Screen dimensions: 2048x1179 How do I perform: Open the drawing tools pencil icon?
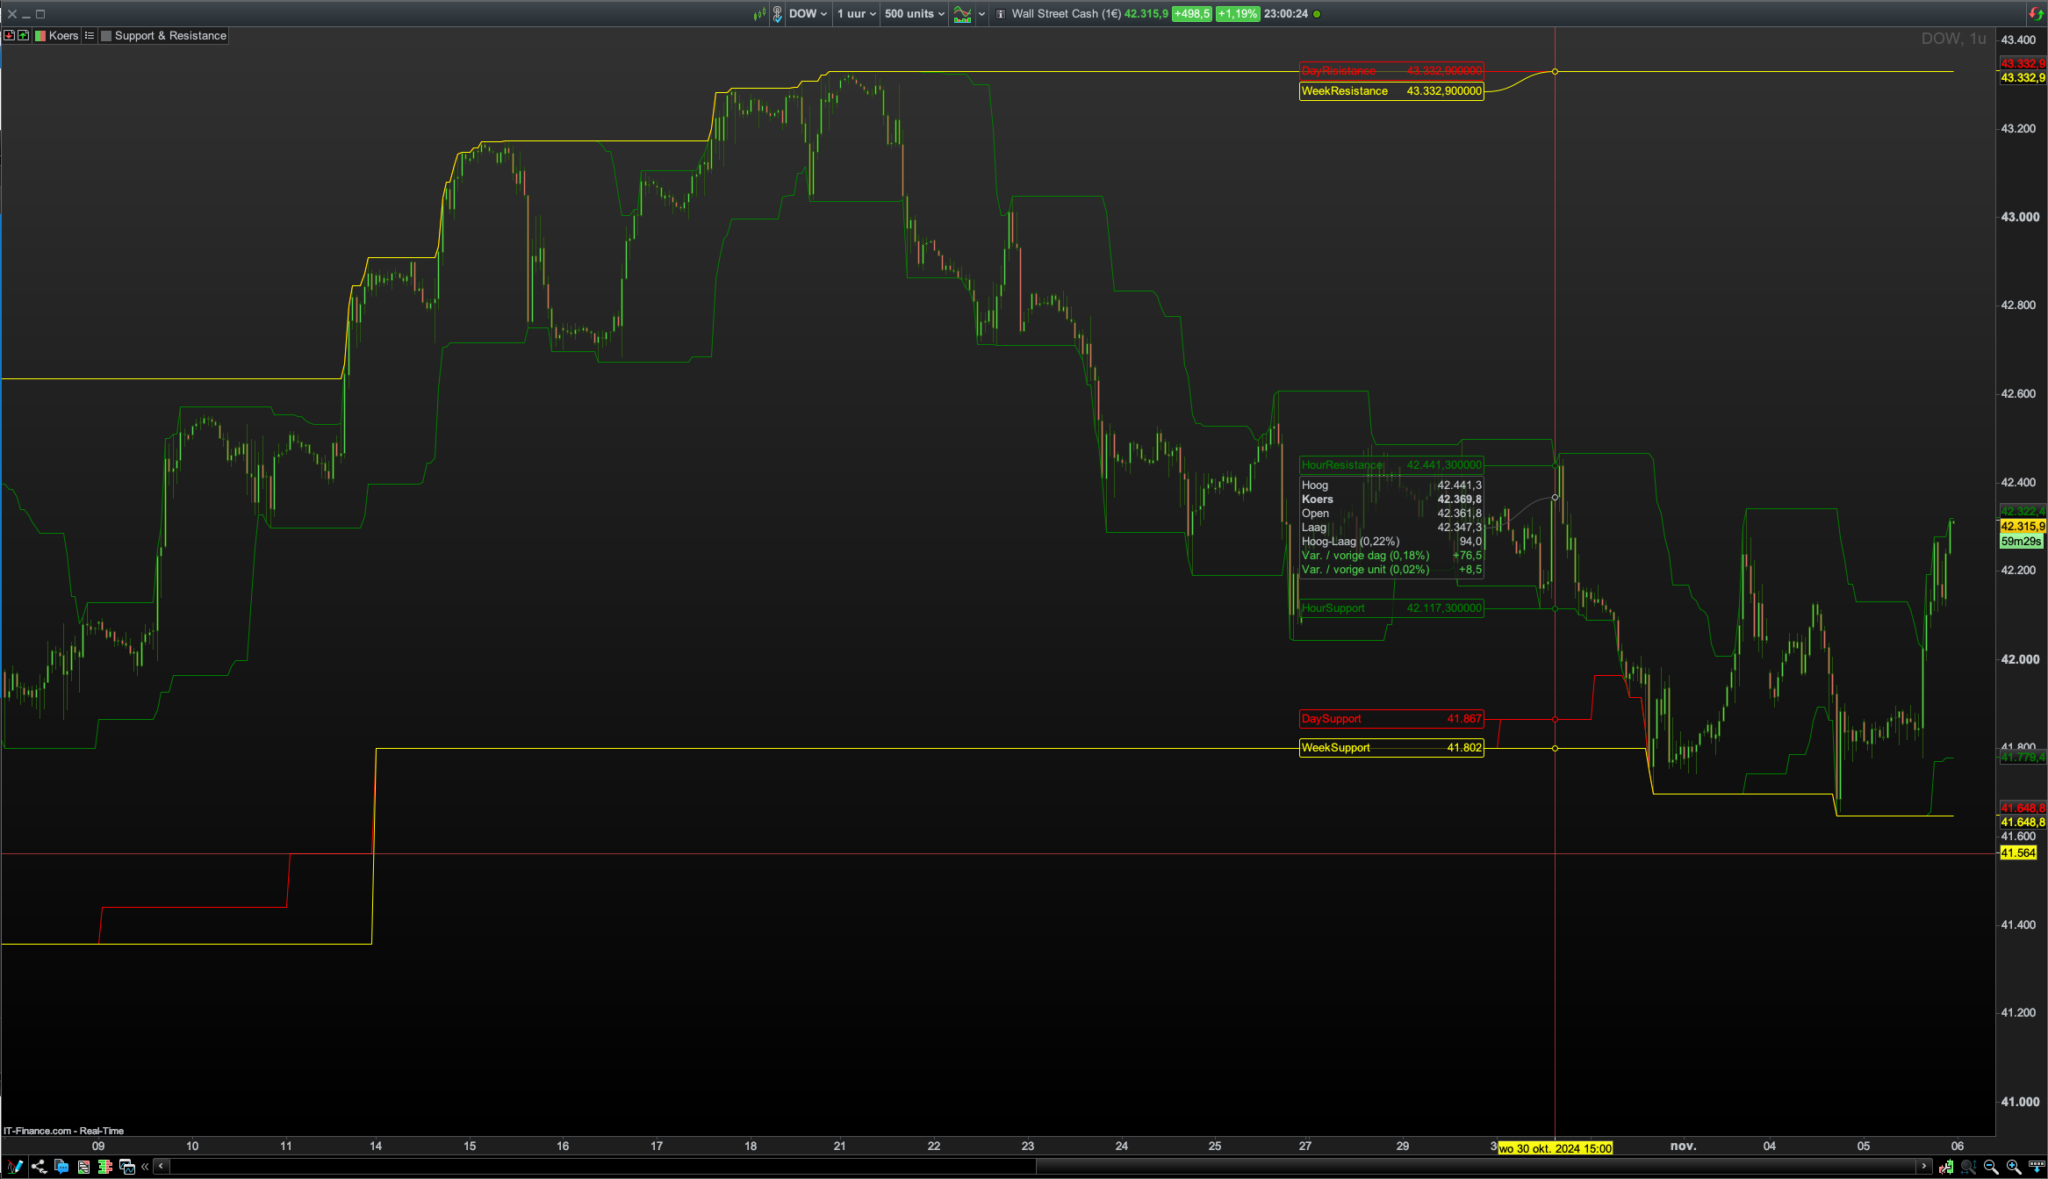coord(15,1166)
